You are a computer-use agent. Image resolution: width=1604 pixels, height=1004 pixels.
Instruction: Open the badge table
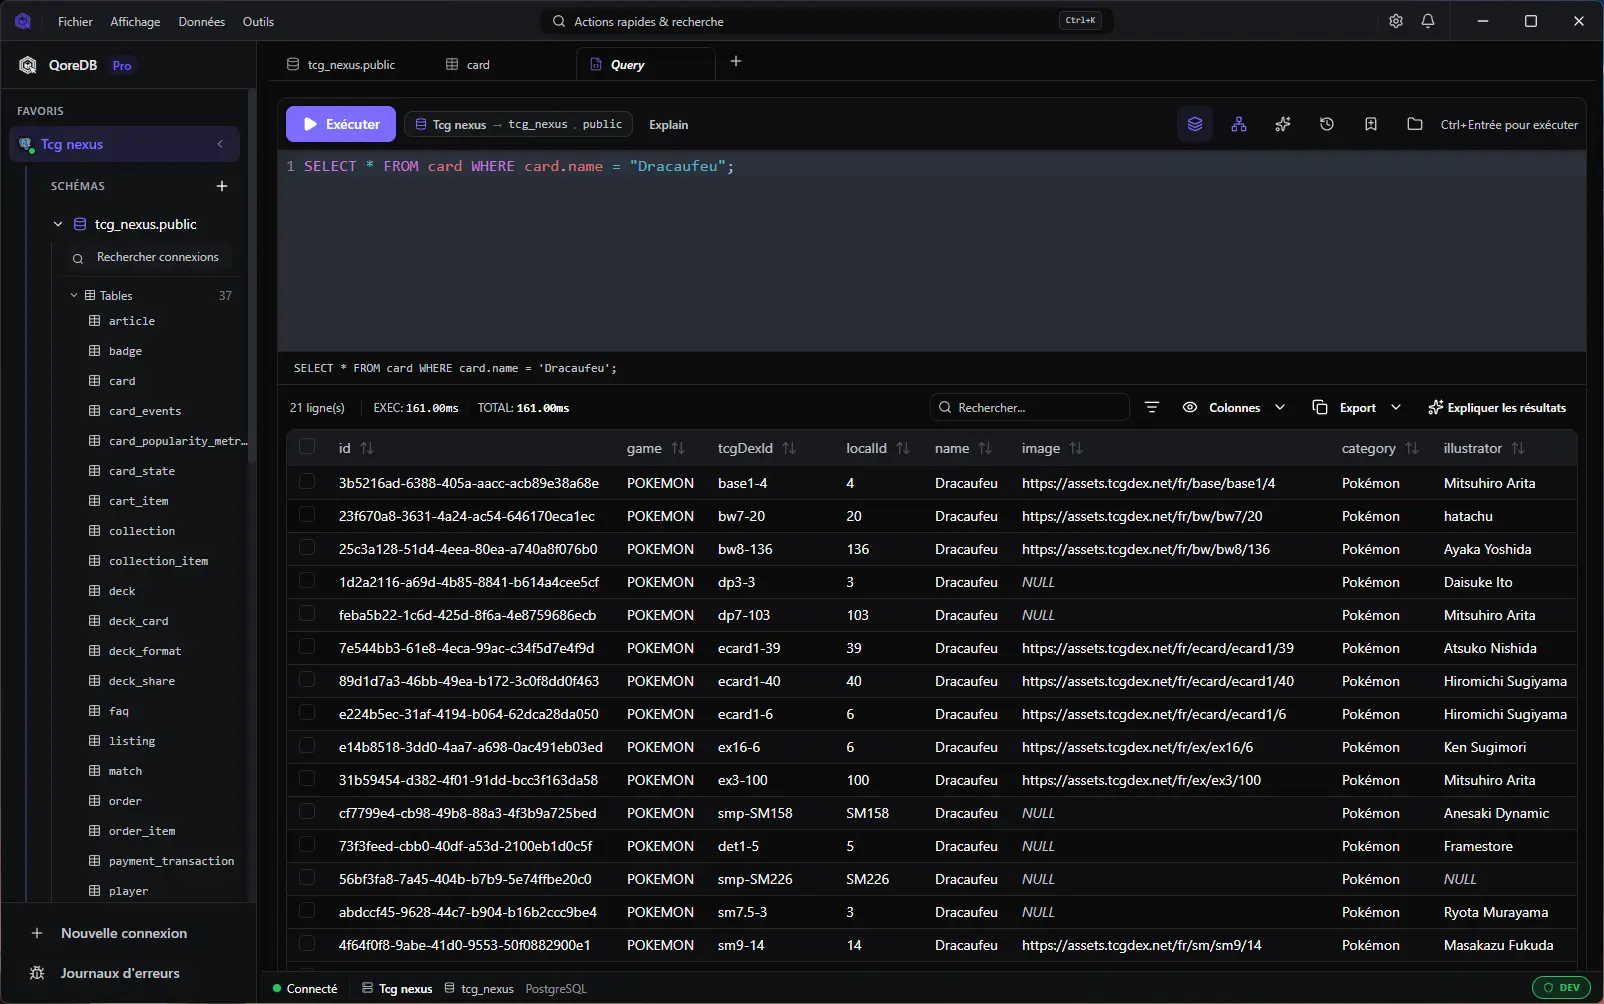[125, 351]
